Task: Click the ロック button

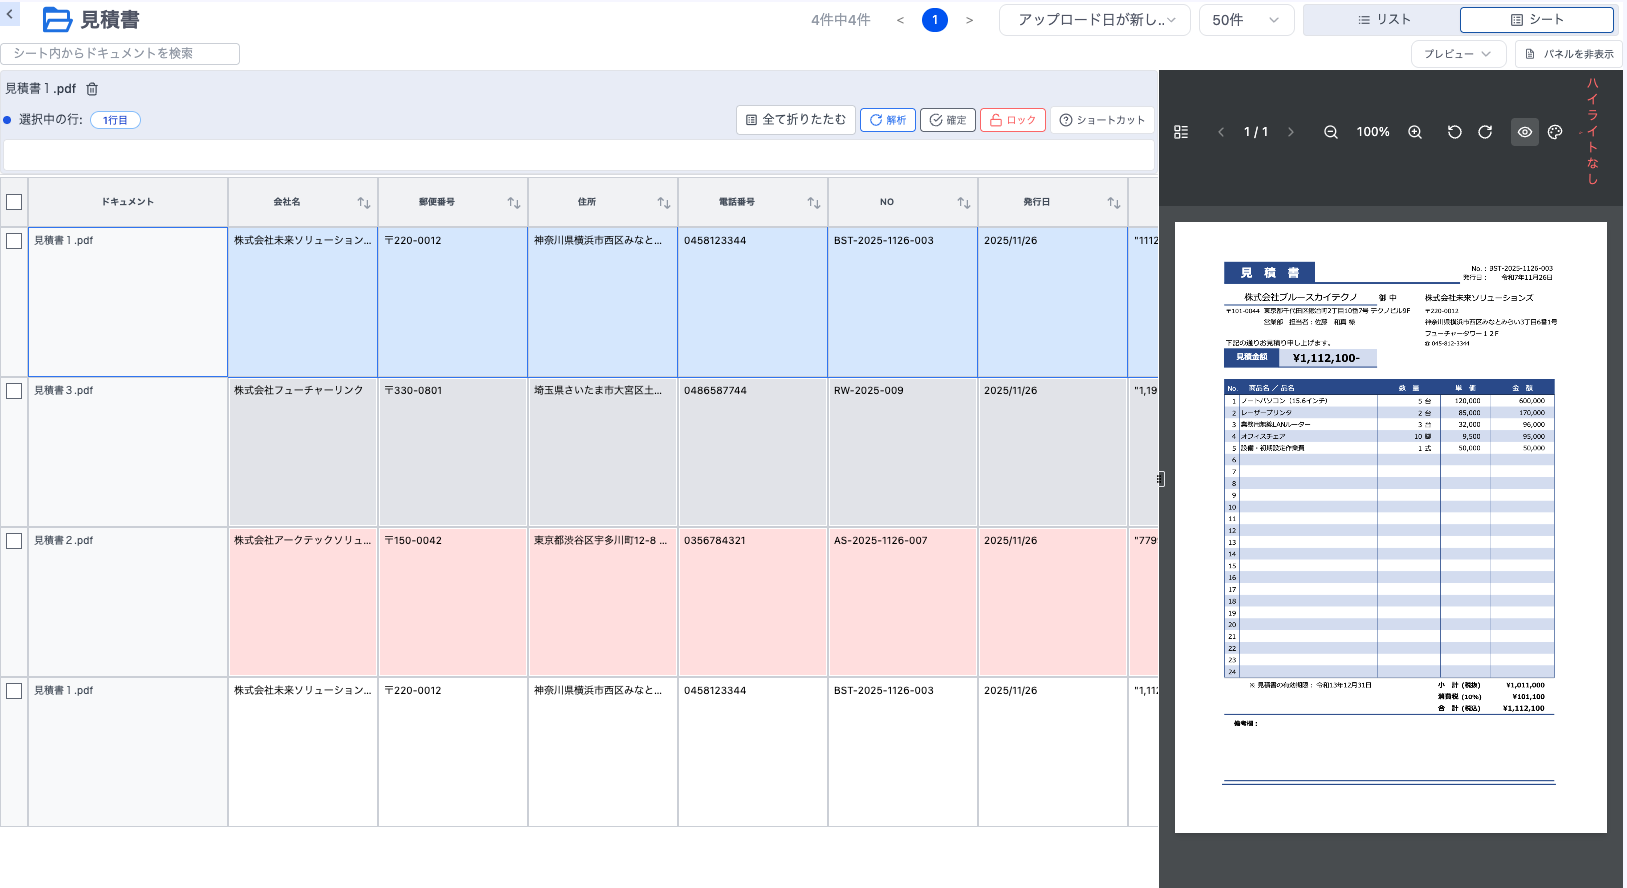Action: (x=1013, y=120)
